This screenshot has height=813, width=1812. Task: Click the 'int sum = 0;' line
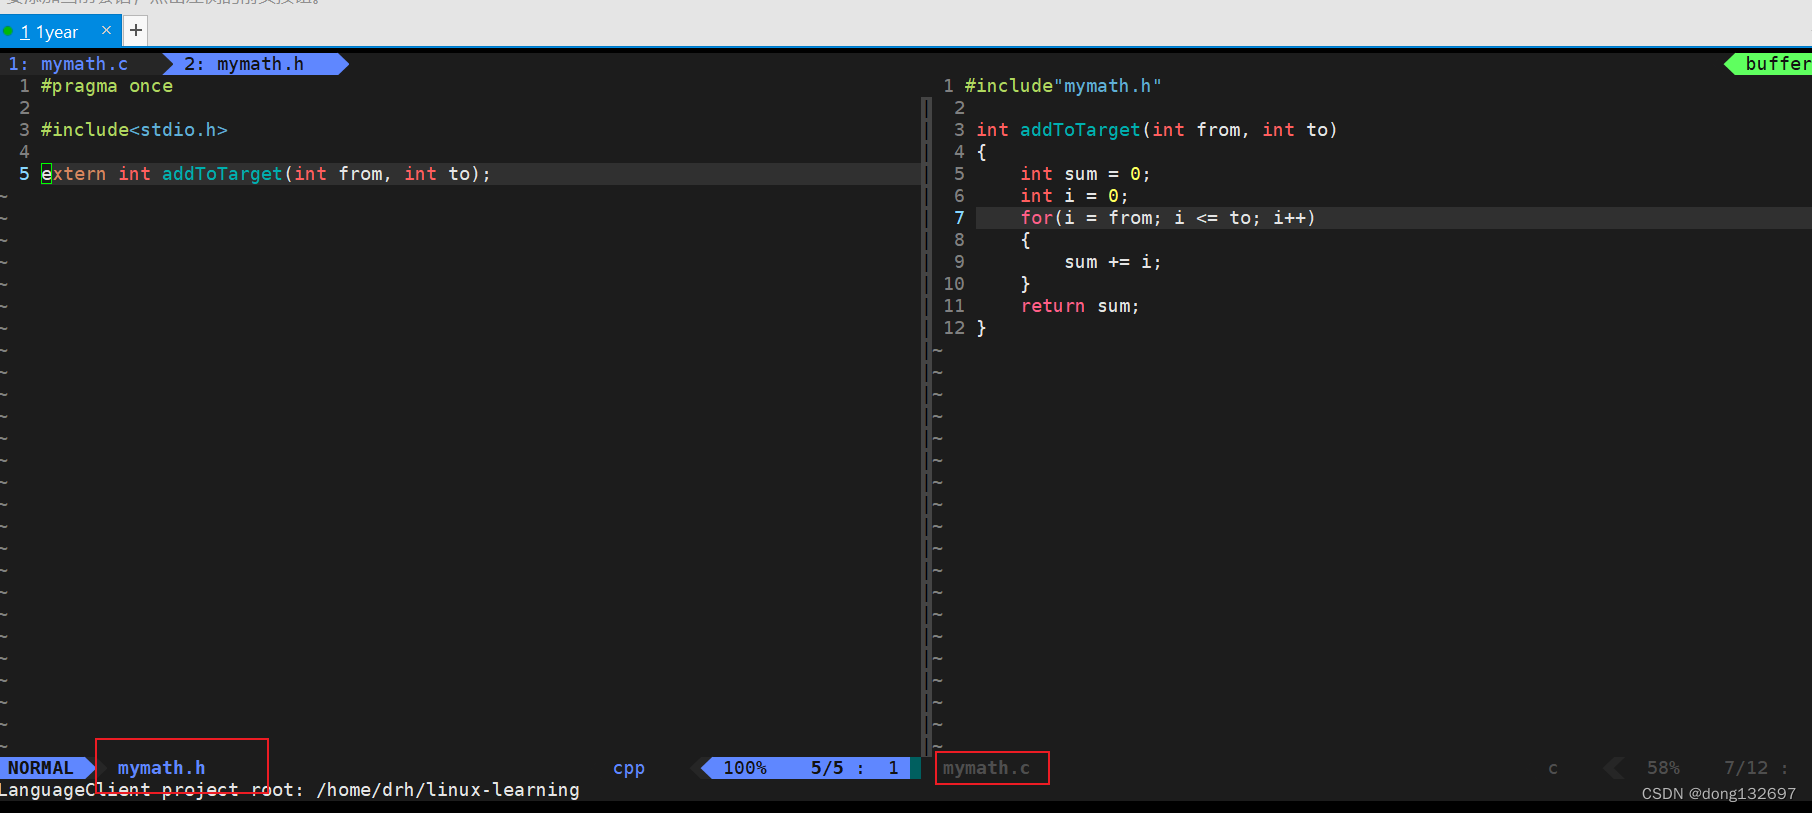coord(1085,174)
